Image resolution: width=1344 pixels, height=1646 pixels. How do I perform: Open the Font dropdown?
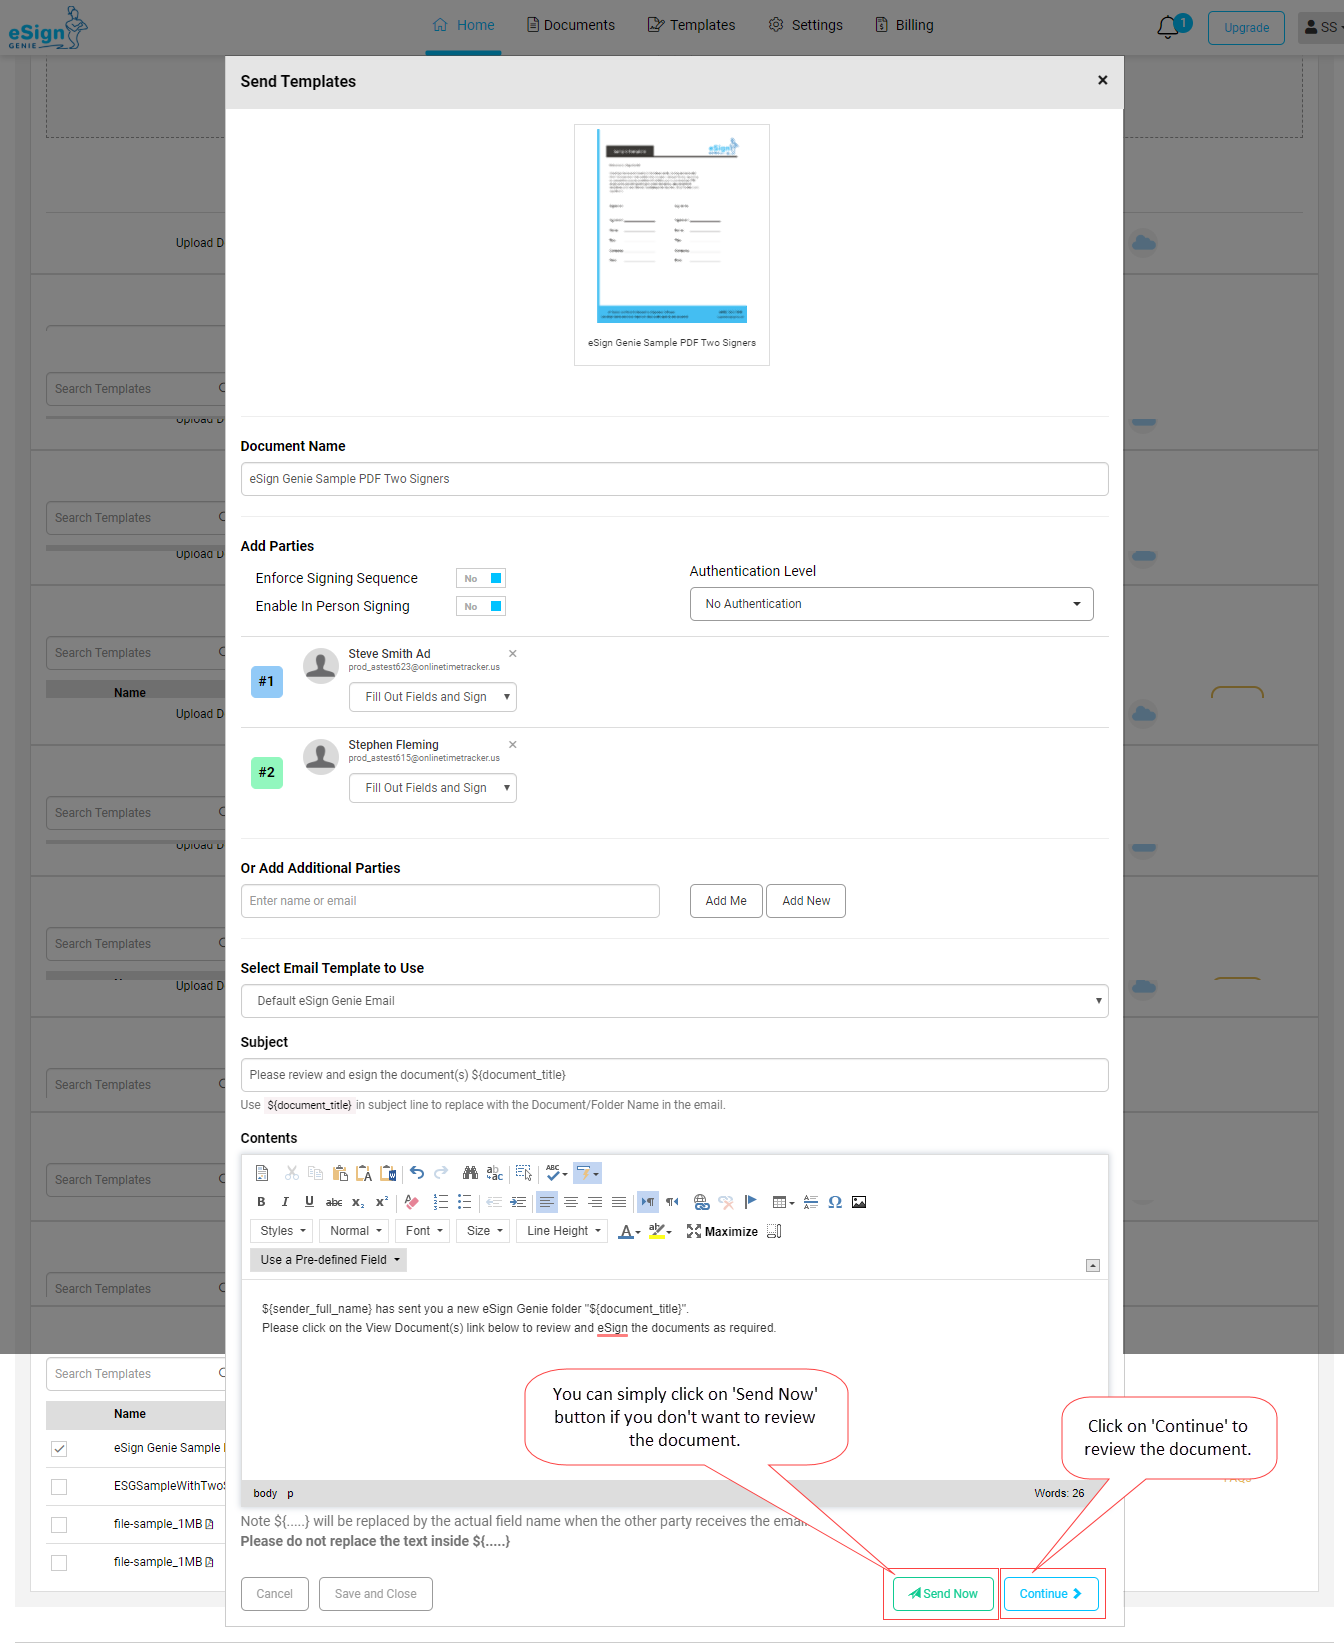(423, 1231)
